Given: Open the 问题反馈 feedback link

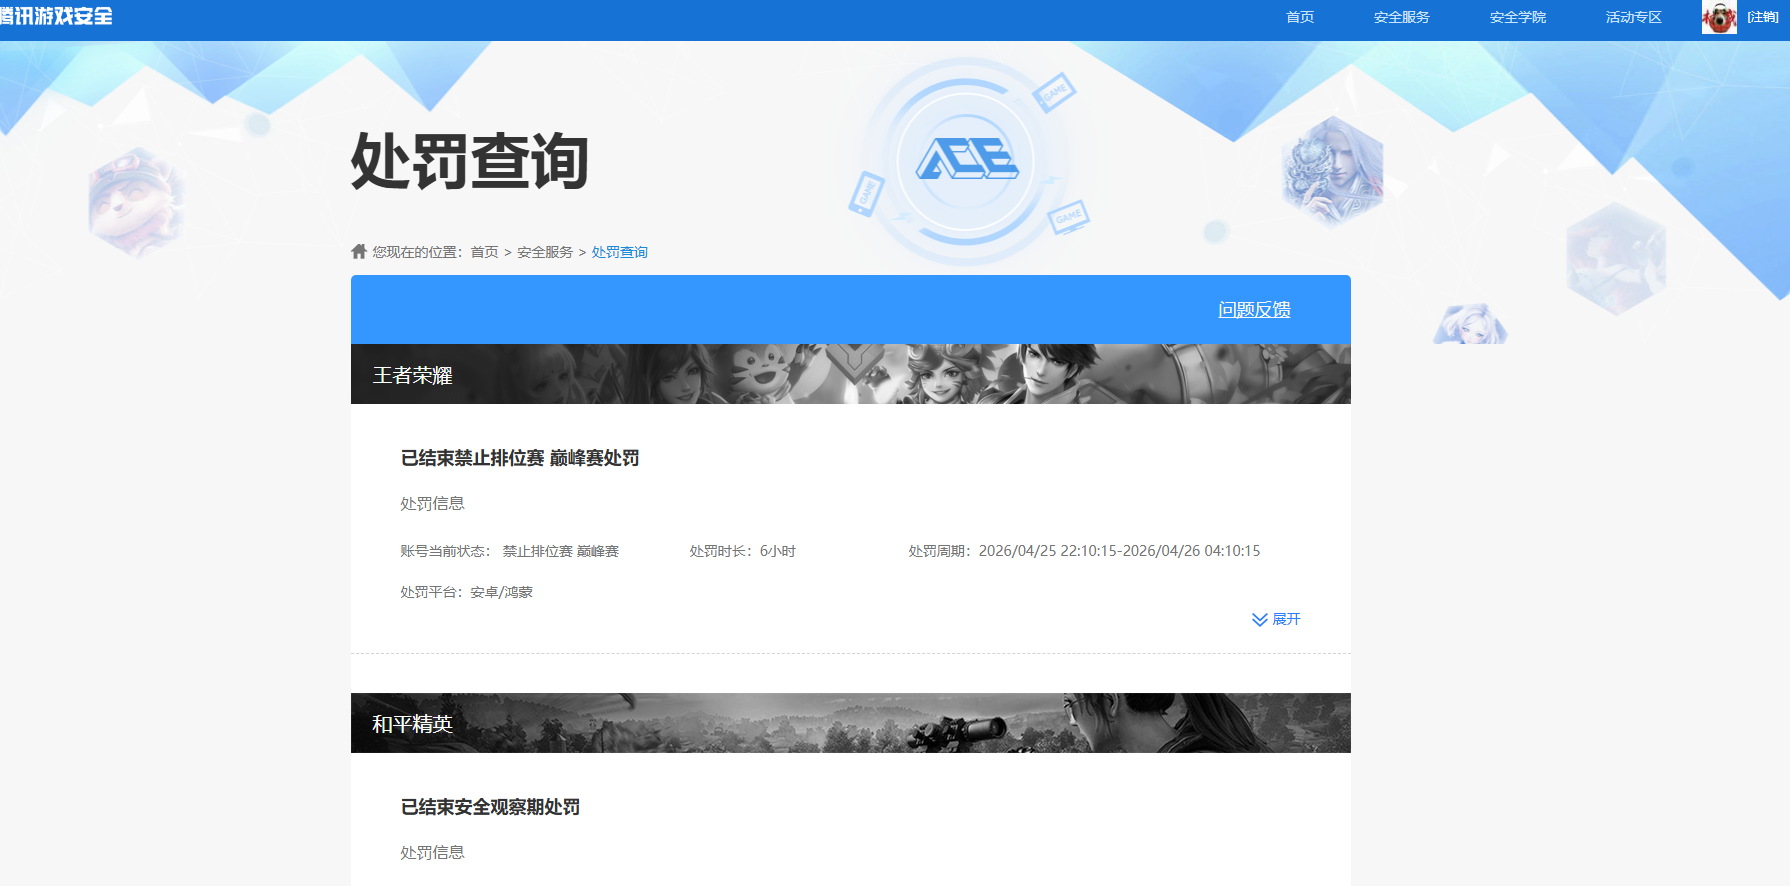Looking at the screenshot, I should pos(1254,310).
